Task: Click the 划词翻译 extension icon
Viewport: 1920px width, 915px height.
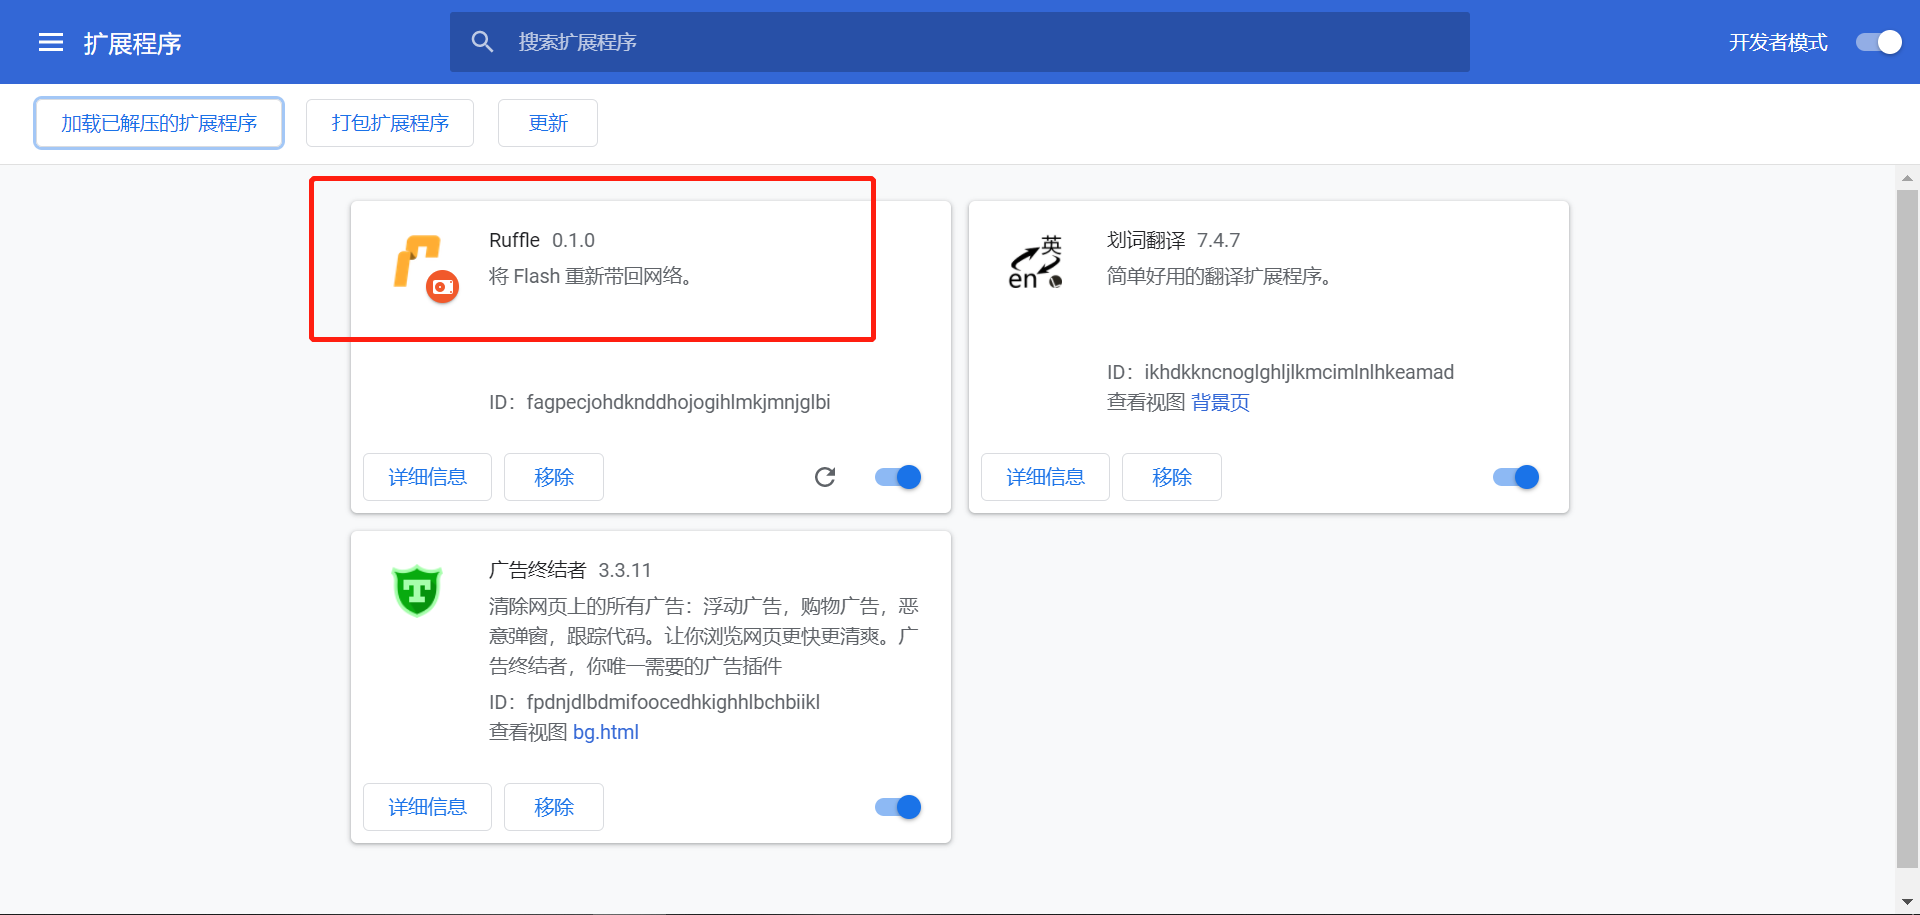Action: [1035, 262]
